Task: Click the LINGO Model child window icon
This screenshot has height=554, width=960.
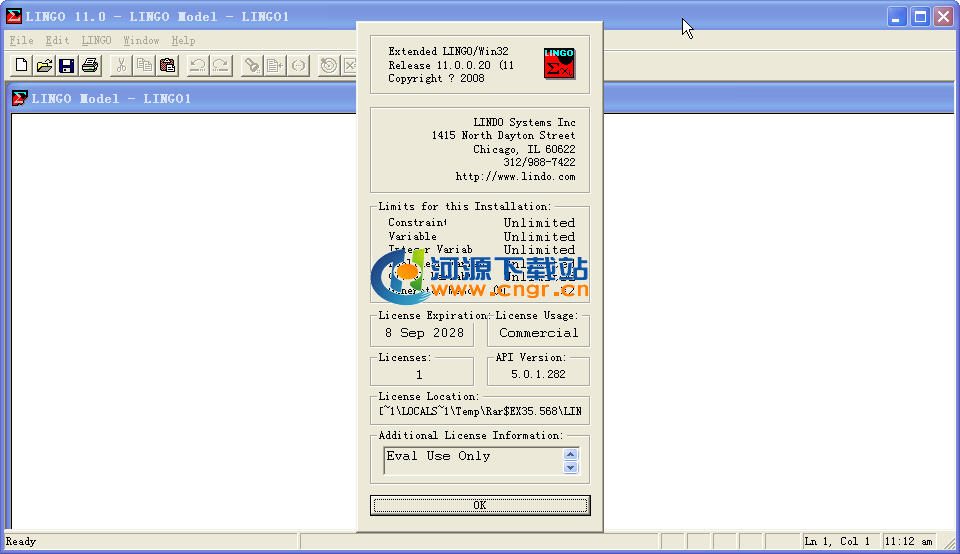Action: pyautogui.click(x=19, y=98)
